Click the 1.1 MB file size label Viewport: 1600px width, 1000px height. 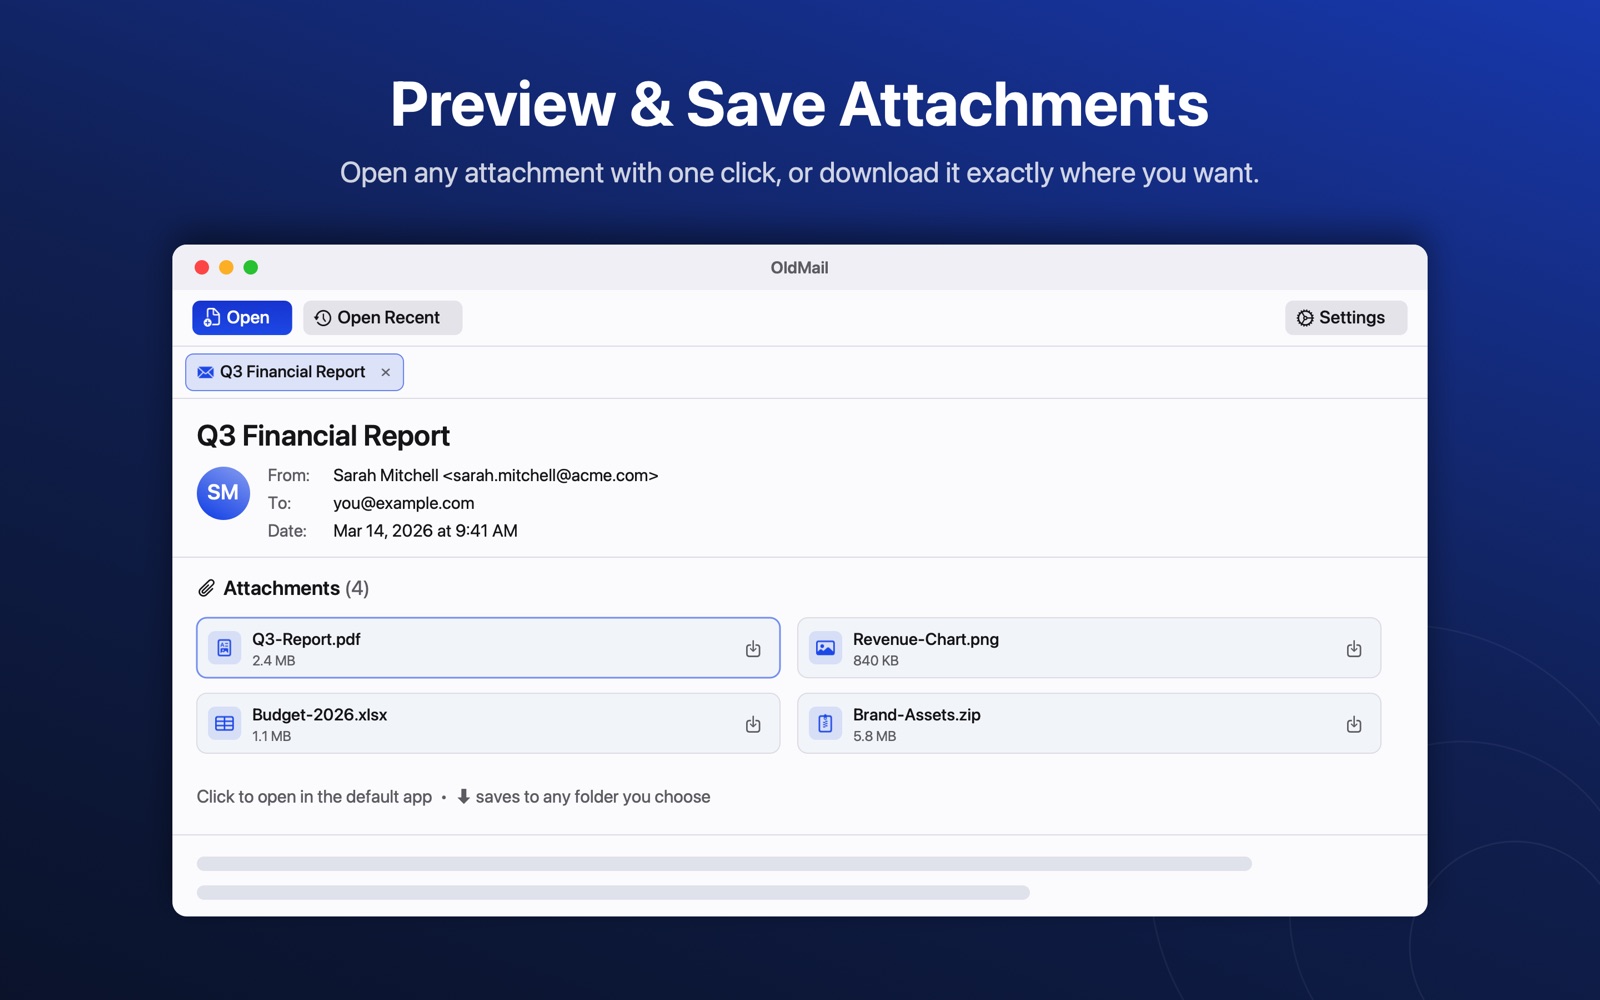(x=271, y=736)
